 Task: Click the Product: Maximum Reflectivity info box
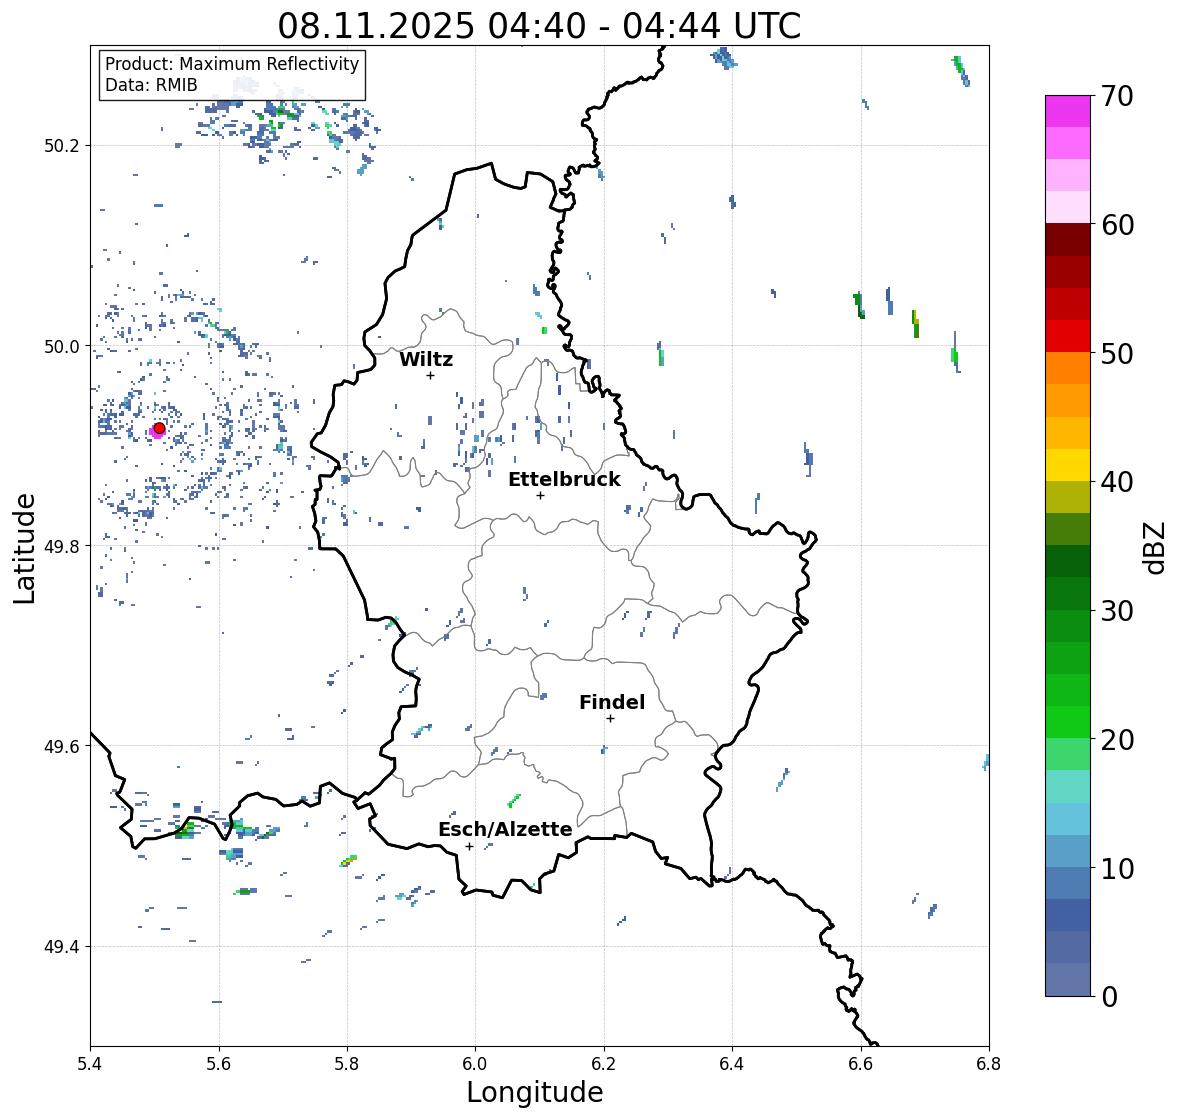[x=232, y=74]
